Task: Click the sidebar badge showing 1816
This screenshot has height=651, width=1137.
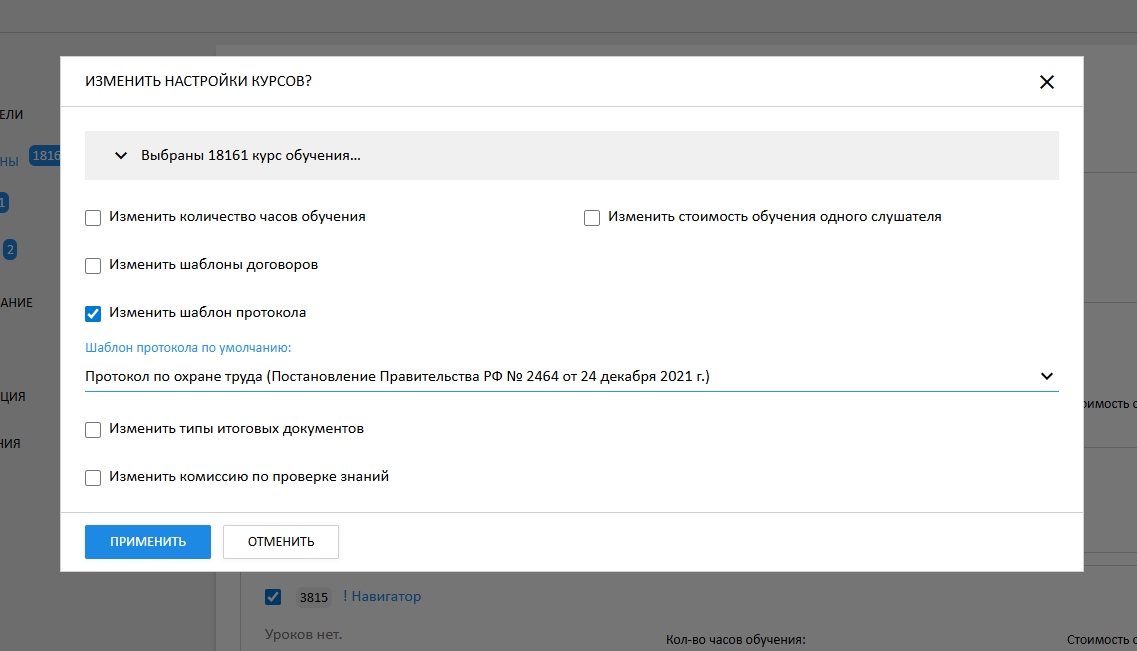Action: 46,156
